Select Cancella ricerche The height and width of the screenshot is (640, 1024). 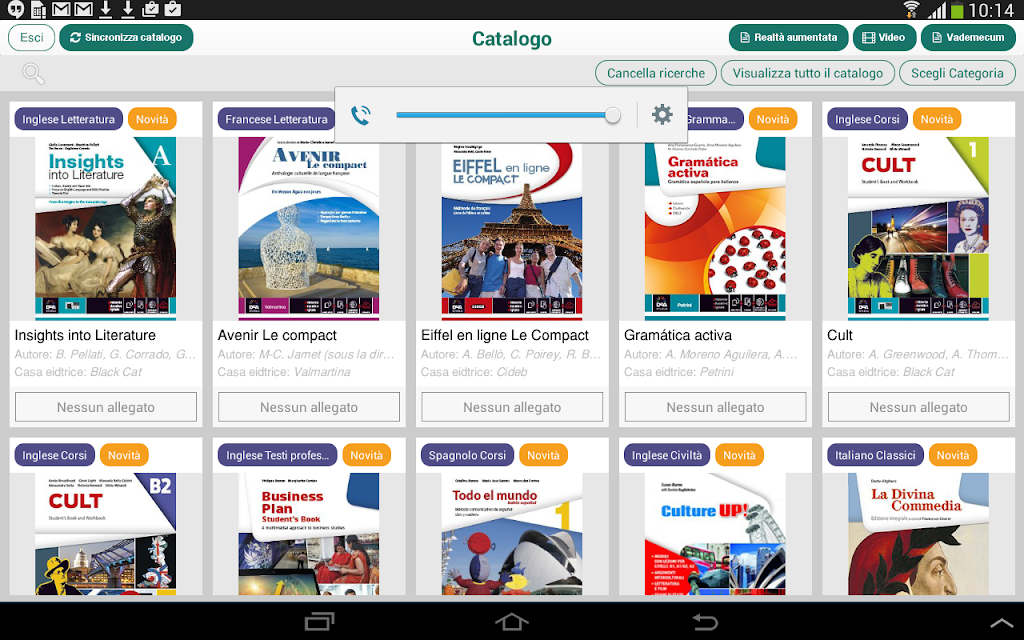point(656,73)
